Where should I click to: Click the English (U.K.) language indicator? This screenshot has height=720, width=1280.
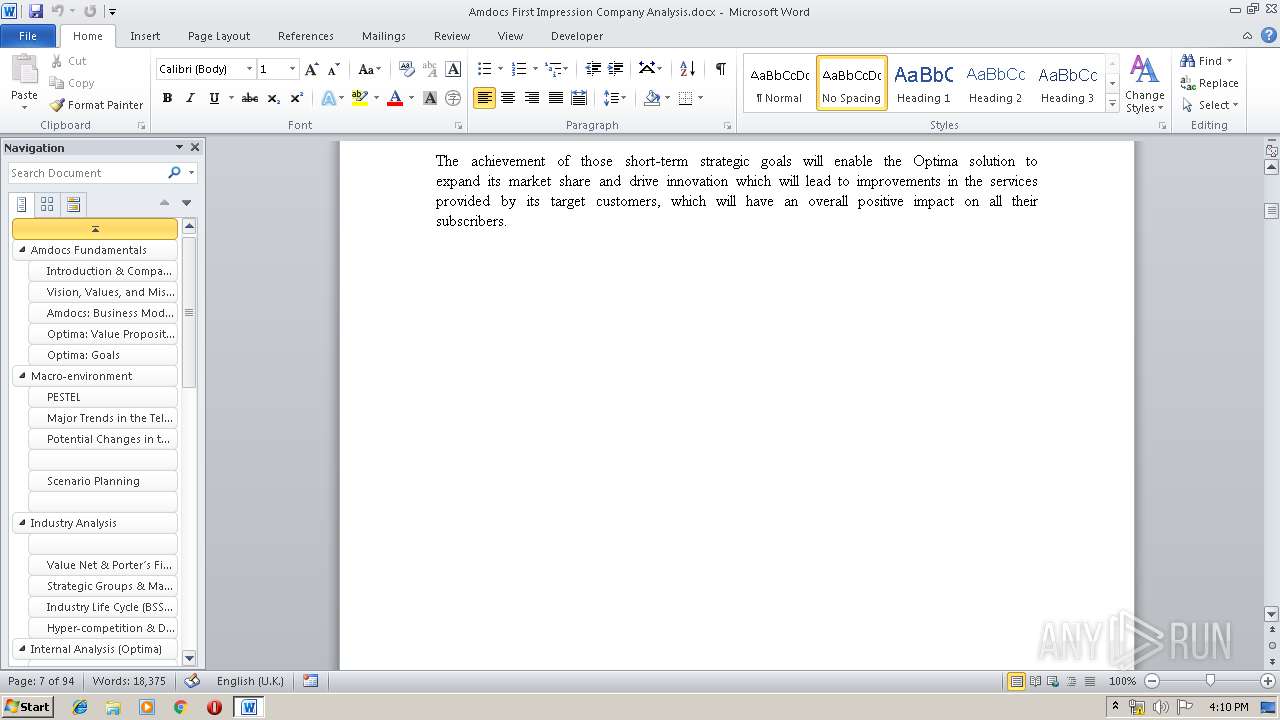pyautogui.click(x=250, y=681)
